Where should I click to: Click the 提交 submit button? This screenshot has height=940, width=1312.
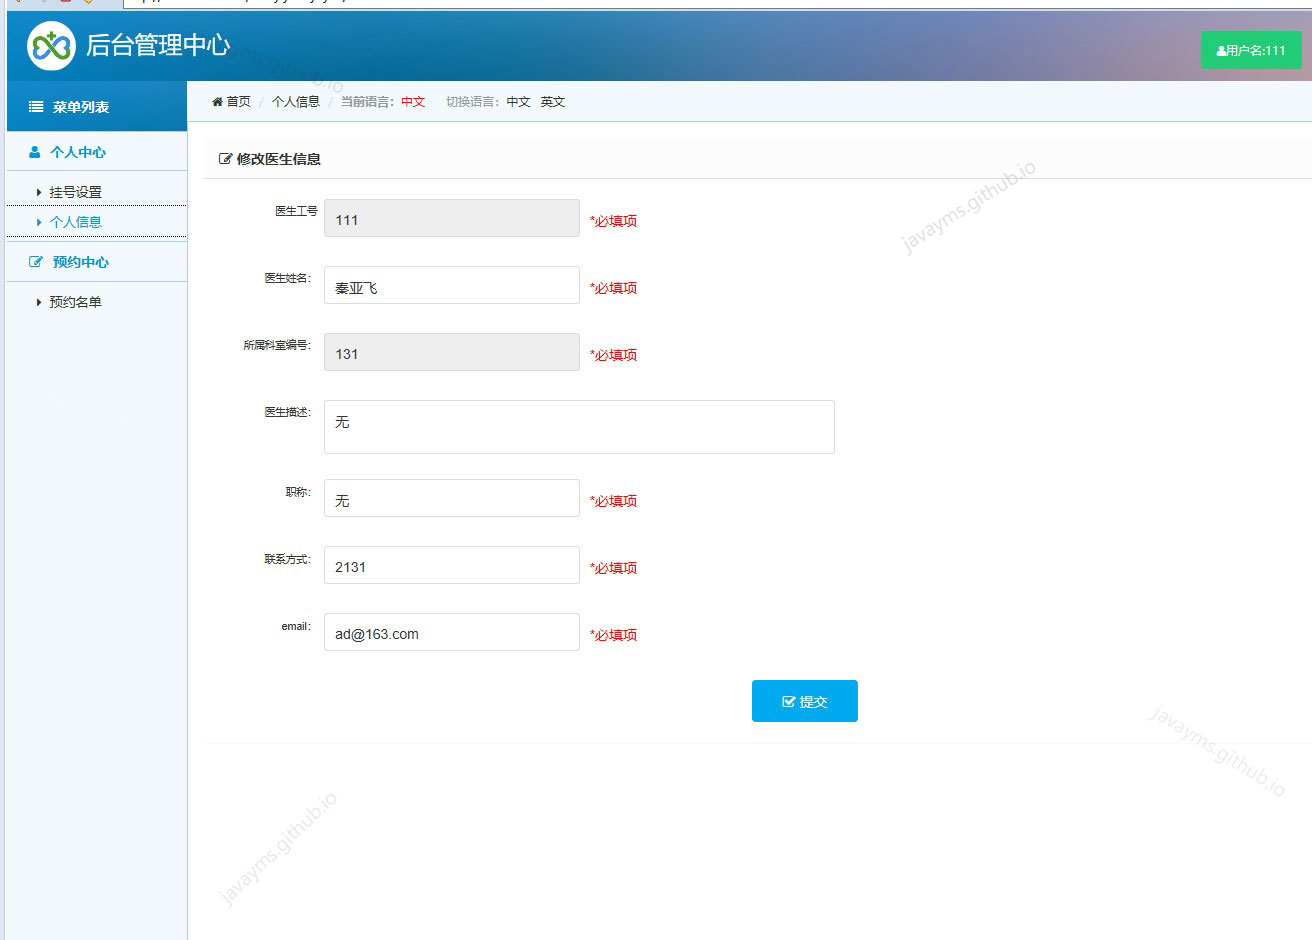[805, 701]
